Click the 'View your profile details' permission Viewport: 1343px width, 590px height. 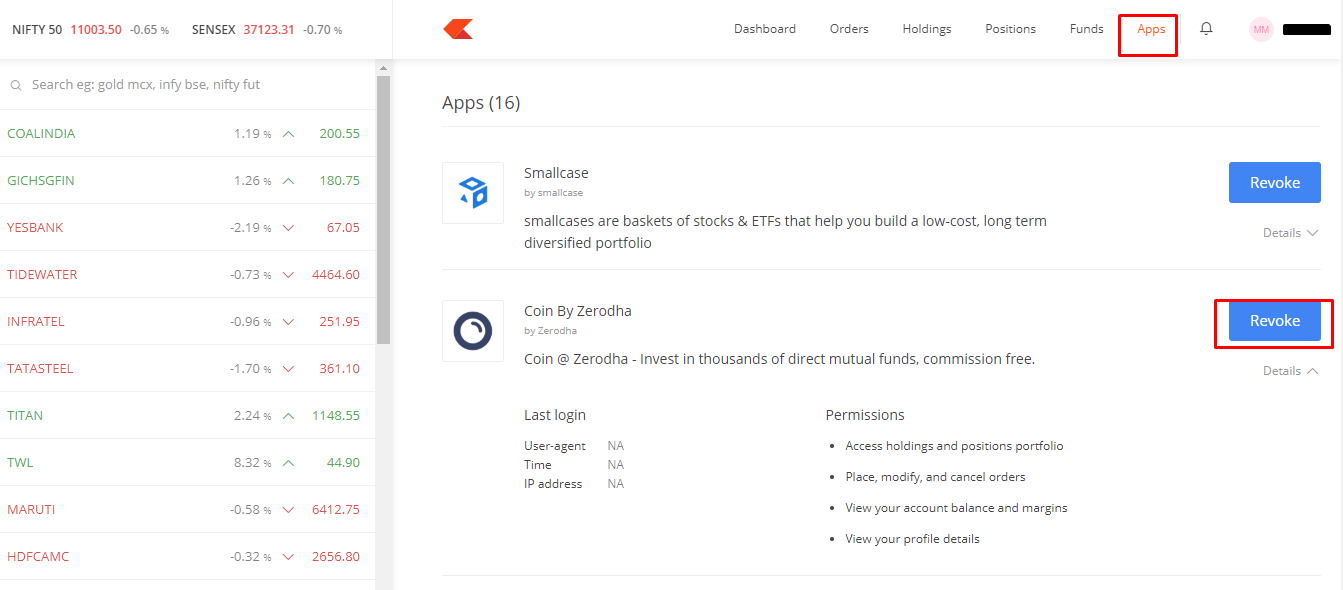912,539
